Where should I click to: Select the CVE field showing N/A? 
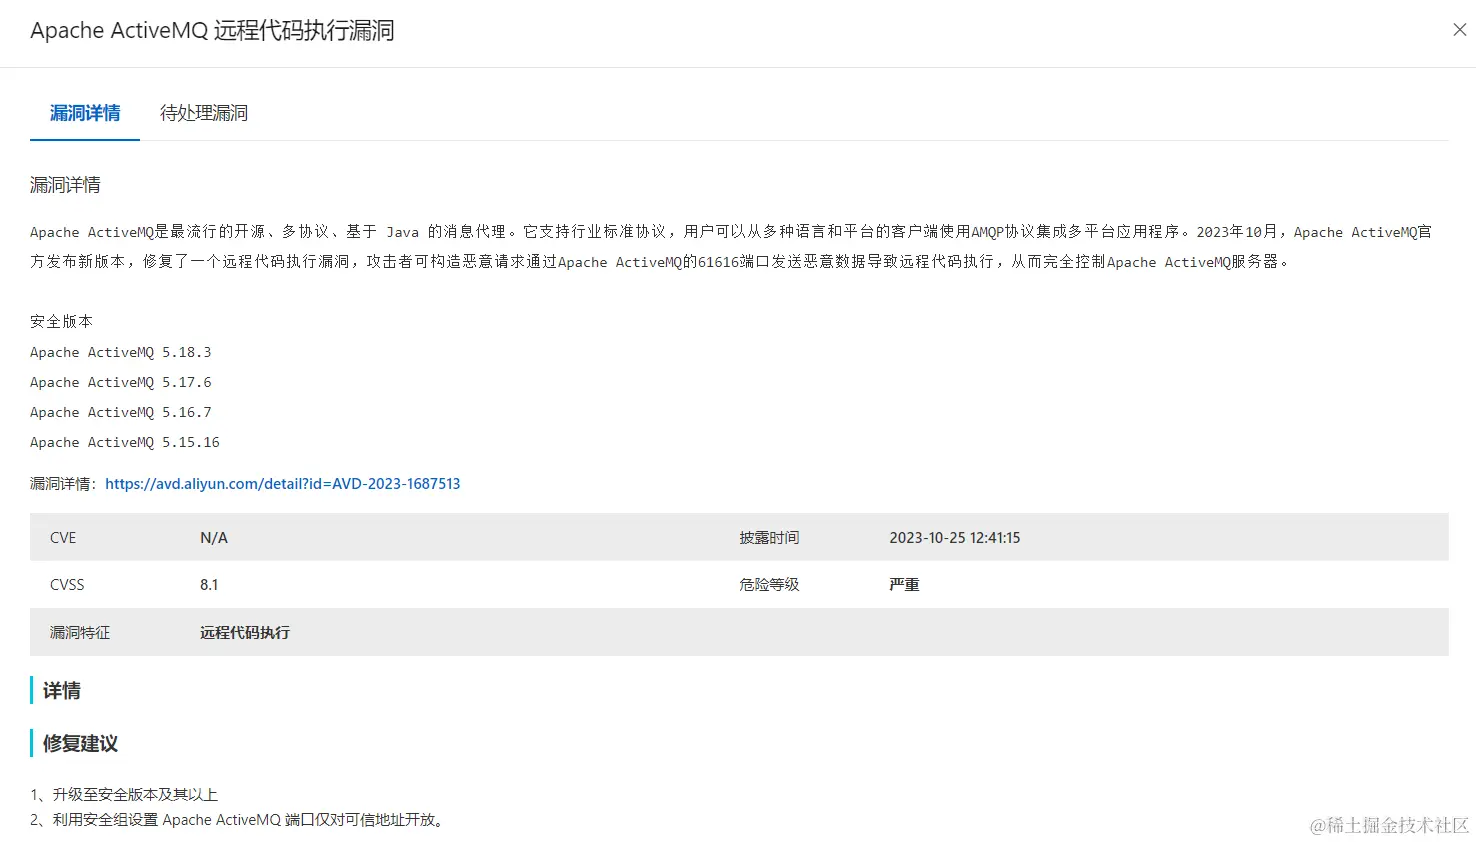(x=214, y=537)
